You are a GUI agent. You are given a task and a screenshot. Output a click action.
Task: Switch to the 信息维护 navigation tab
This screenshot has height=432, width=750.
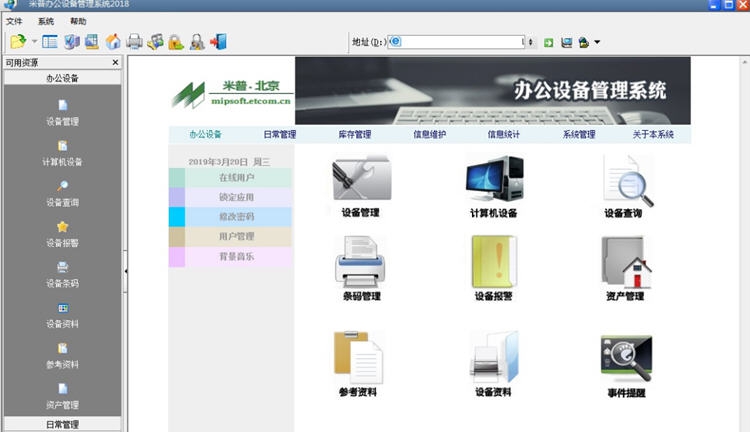tap(430, 134)
